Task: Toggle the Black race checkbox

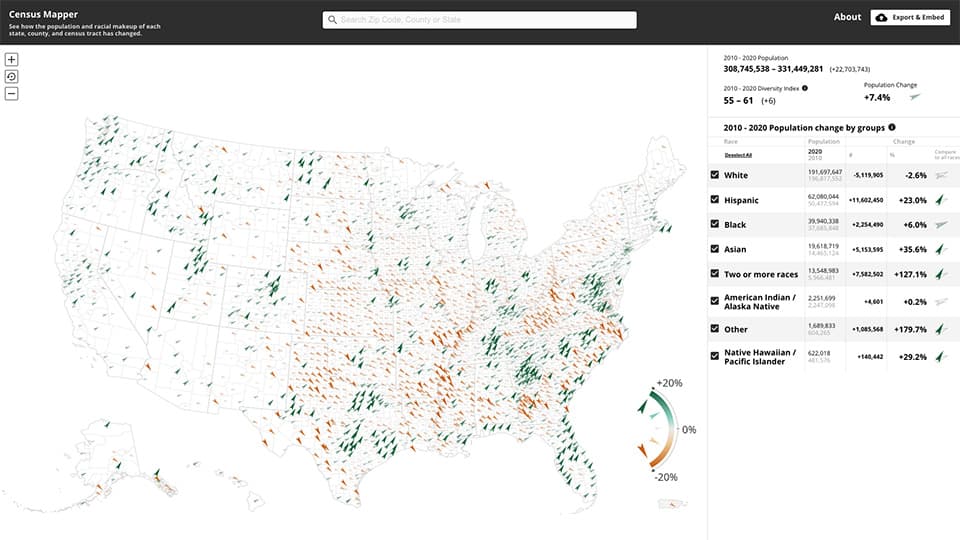Action: coord(714,224)
